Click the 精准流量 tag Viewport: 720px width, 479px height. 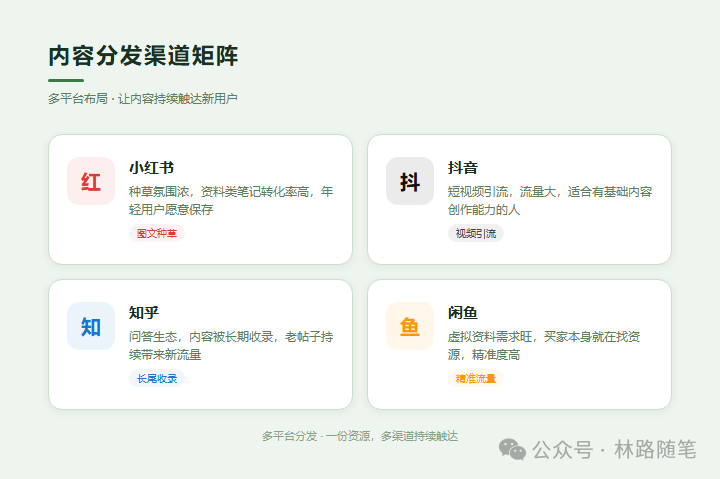pyautogui.click(x=475, y=379)
